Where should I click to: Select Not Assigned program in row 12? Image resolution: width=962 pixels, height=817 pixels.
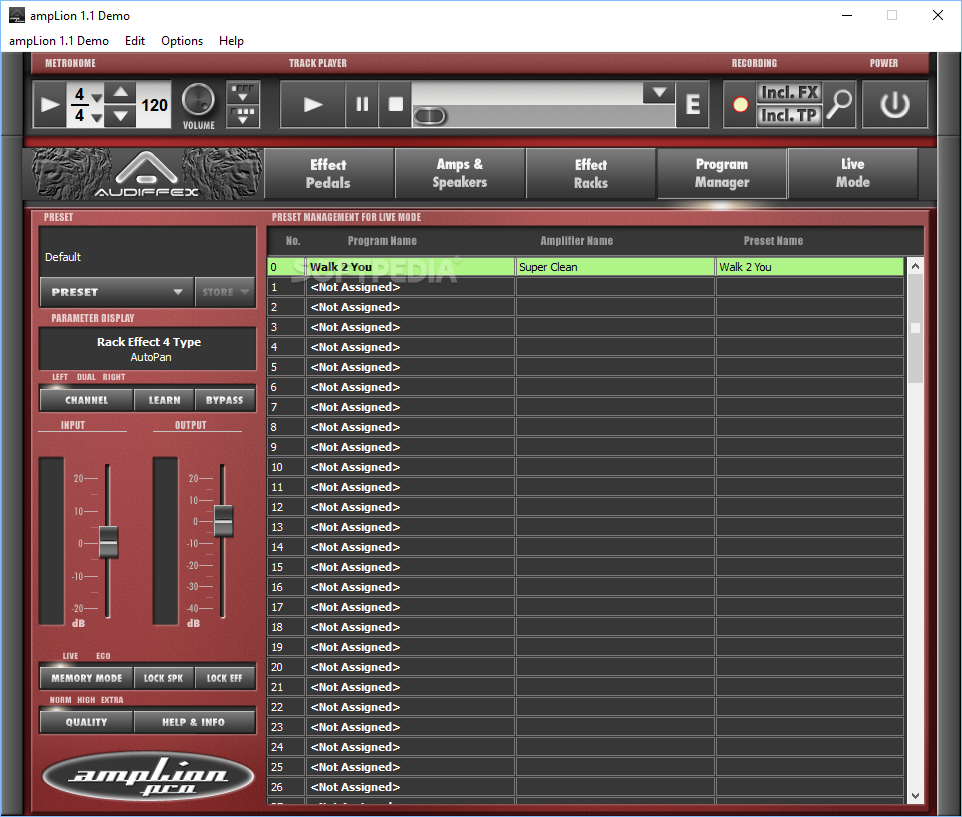point(410,507)
